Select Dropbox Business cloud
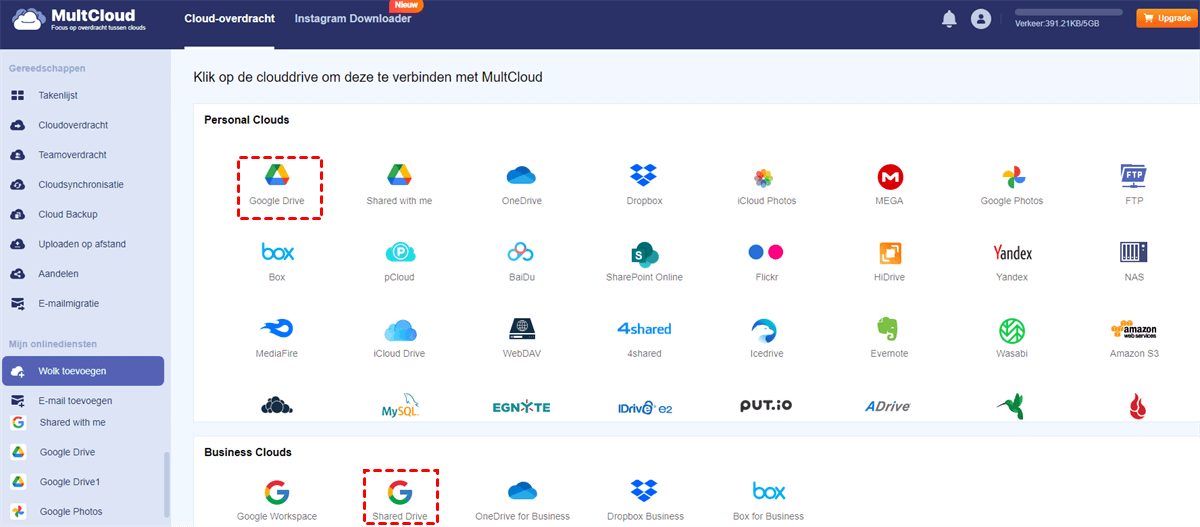Image resolution: width=1200 pixels, height=527 pixels. point(644,500)
